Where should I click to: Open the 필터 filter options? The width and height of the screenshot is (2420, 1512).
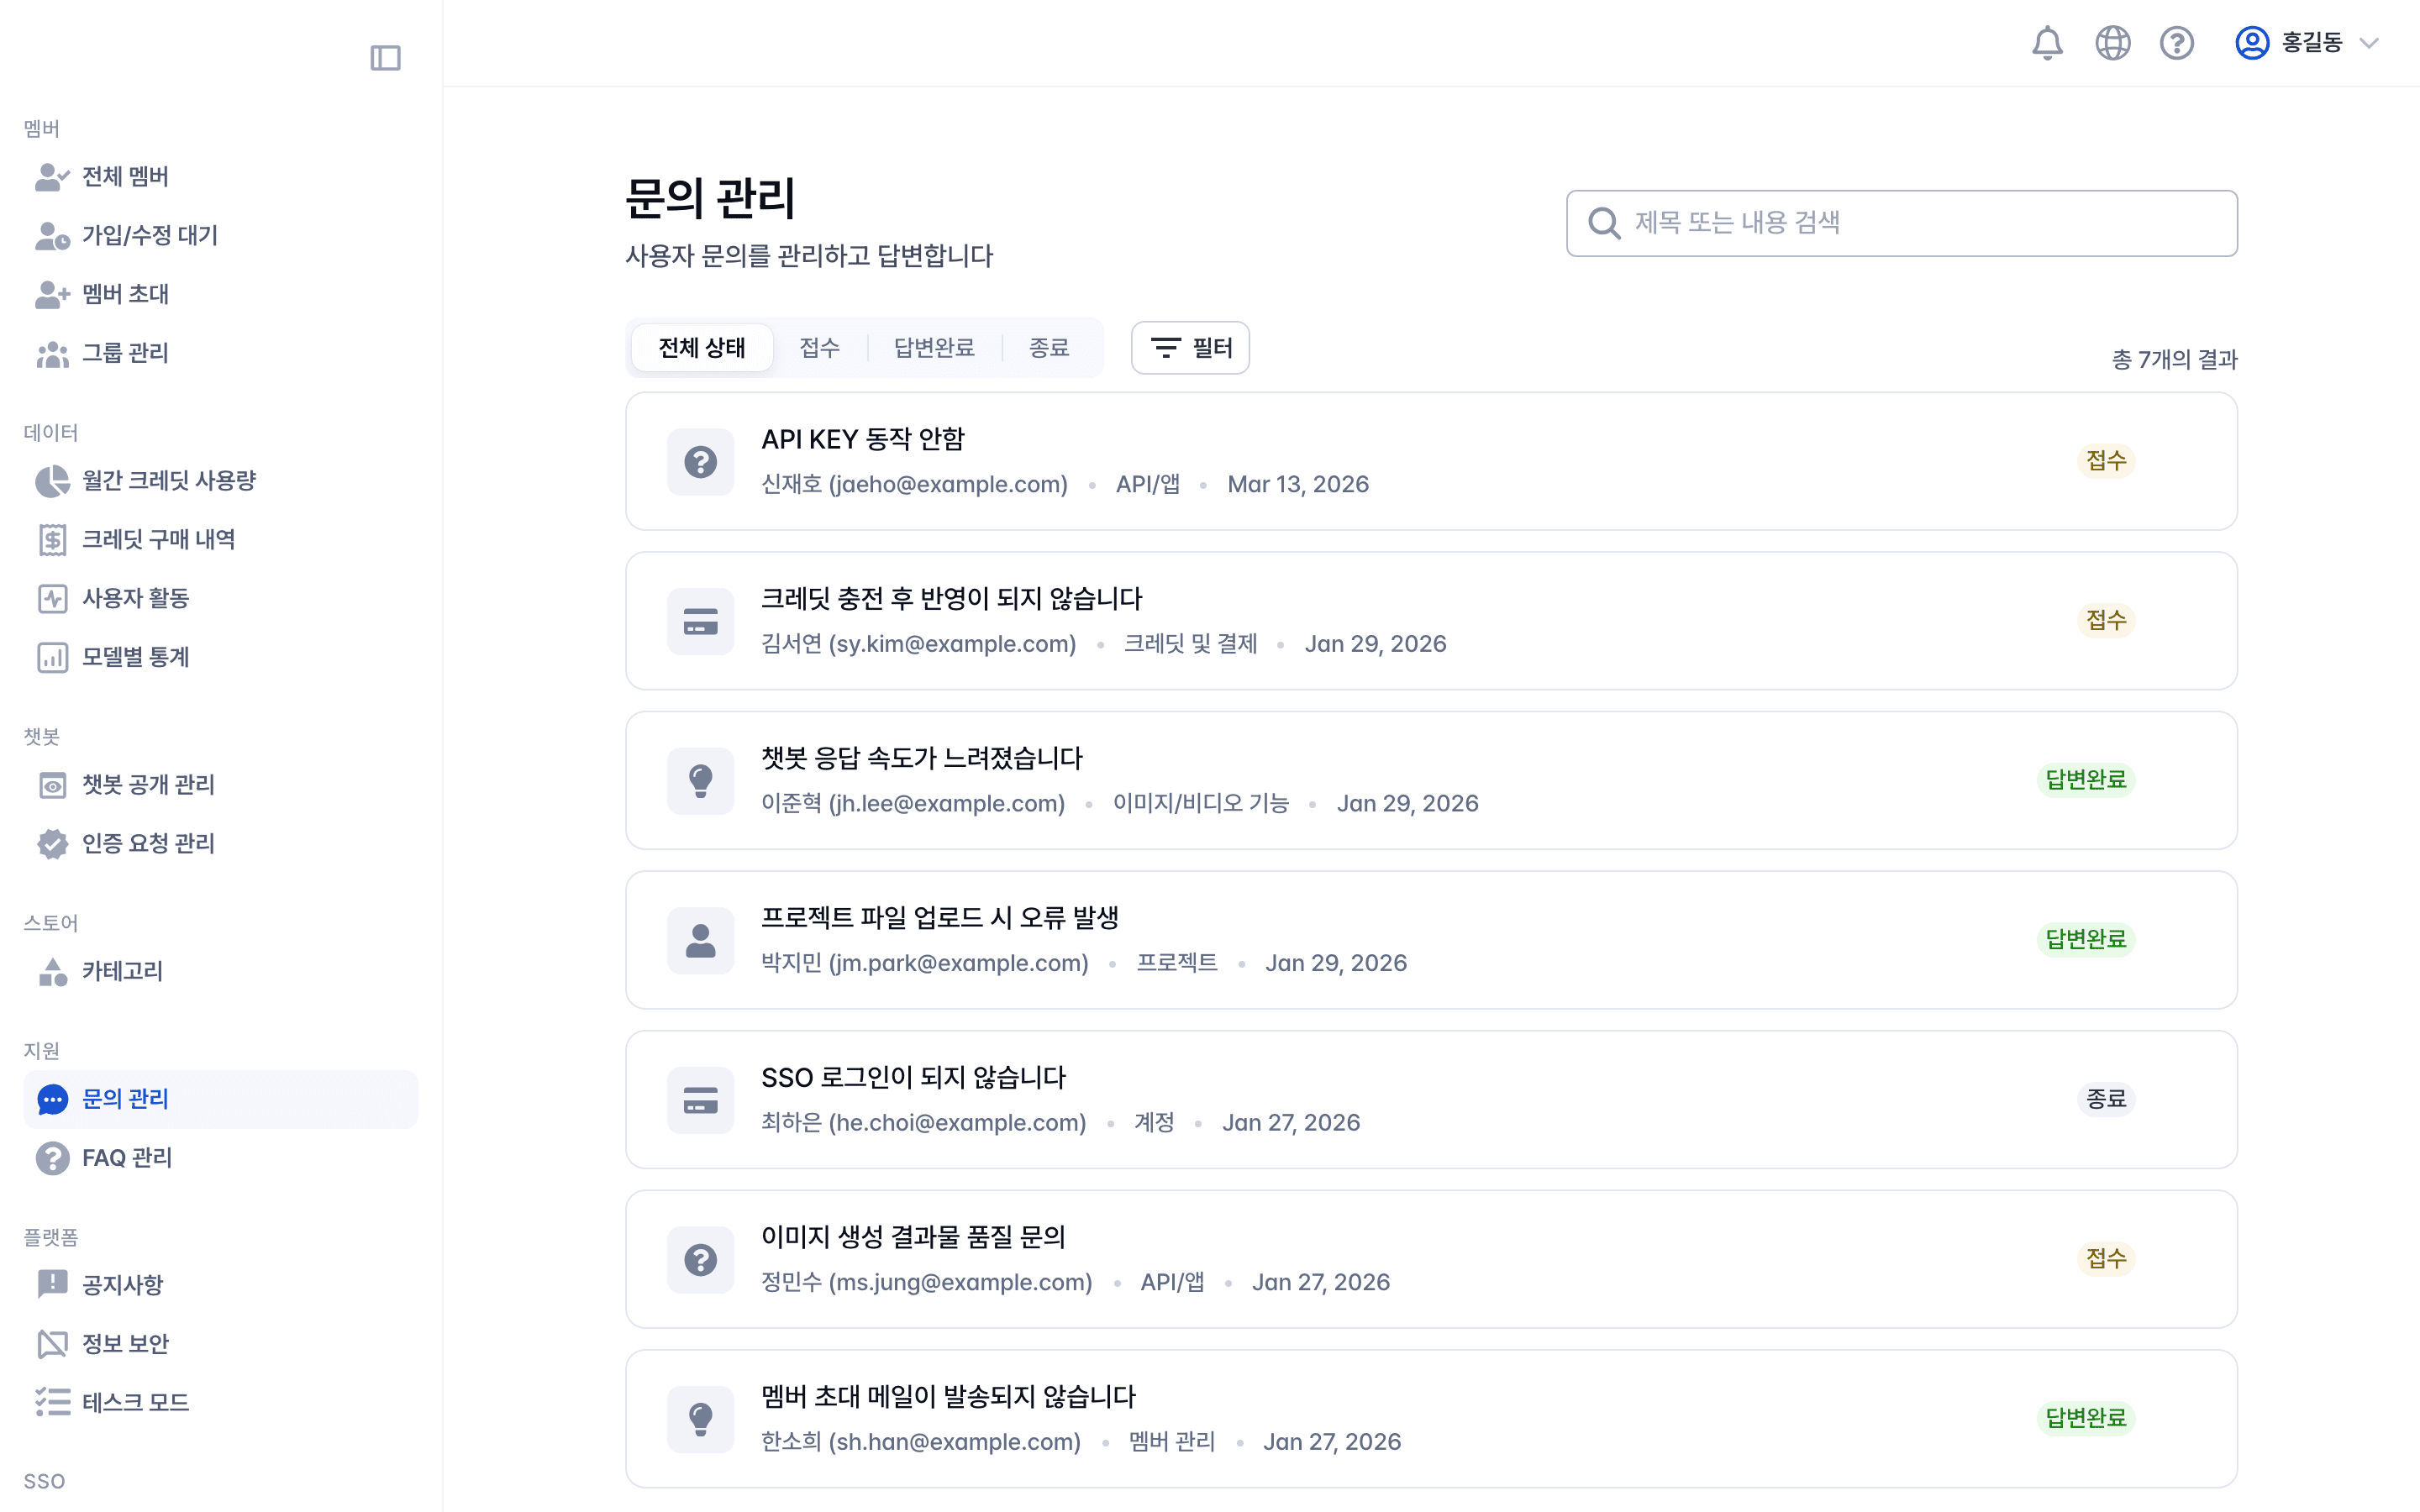(1190, 347)
